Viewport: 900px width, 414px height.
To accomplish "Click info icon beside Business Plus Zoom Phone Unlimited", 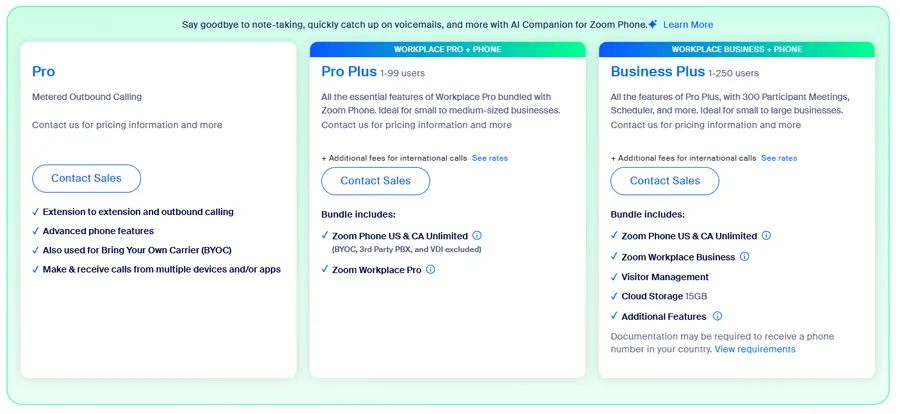I will (766, 236).
